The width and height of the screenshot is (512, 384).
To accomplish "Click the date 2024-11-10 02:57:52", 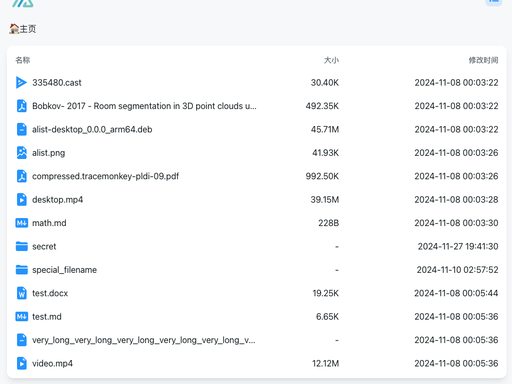I will point(457,270).
